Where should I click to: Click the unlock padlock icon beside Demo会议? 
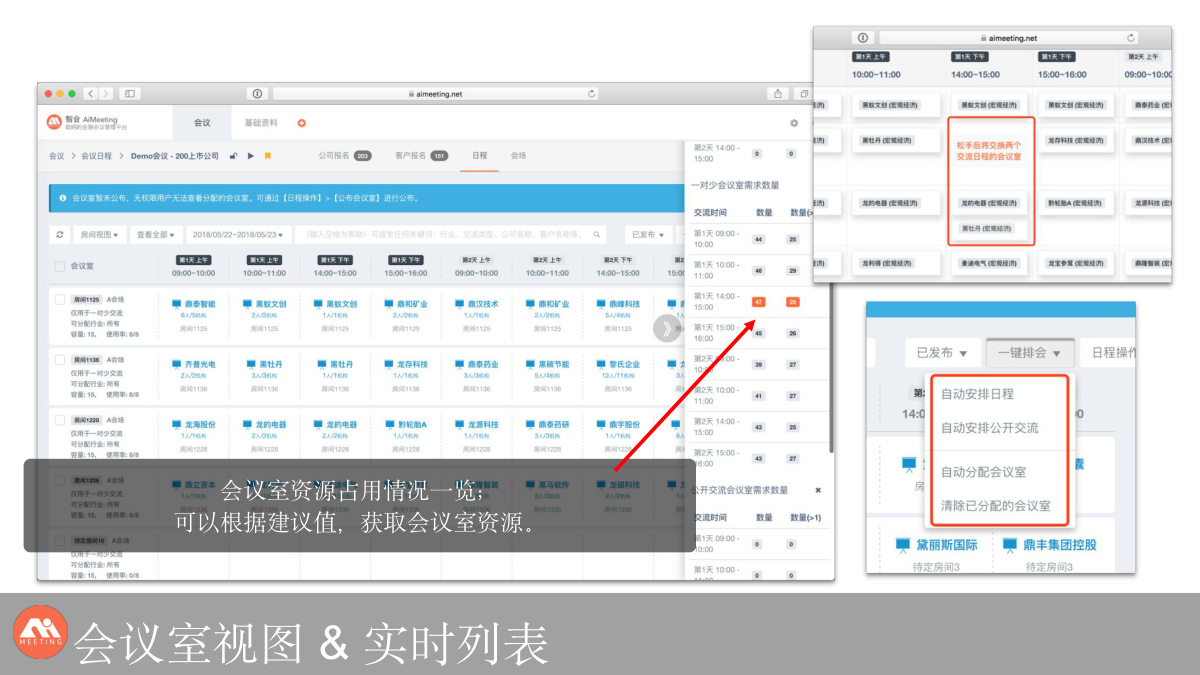(x=233, y=156)
